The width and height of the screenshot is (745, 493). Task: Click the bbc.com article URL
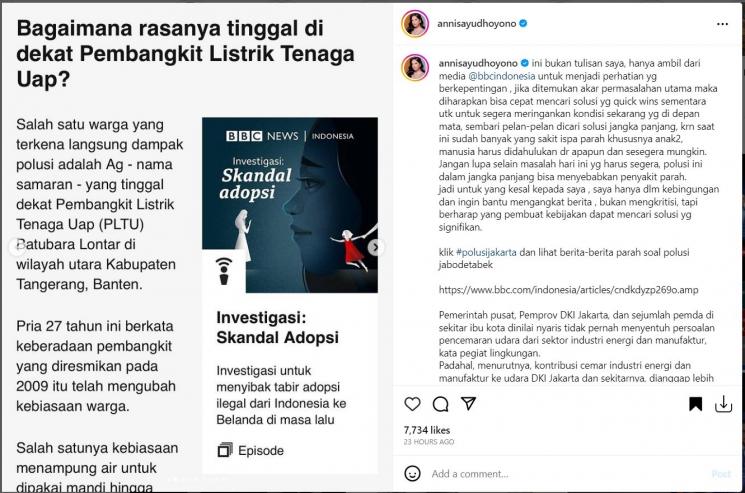coord(568,290)
